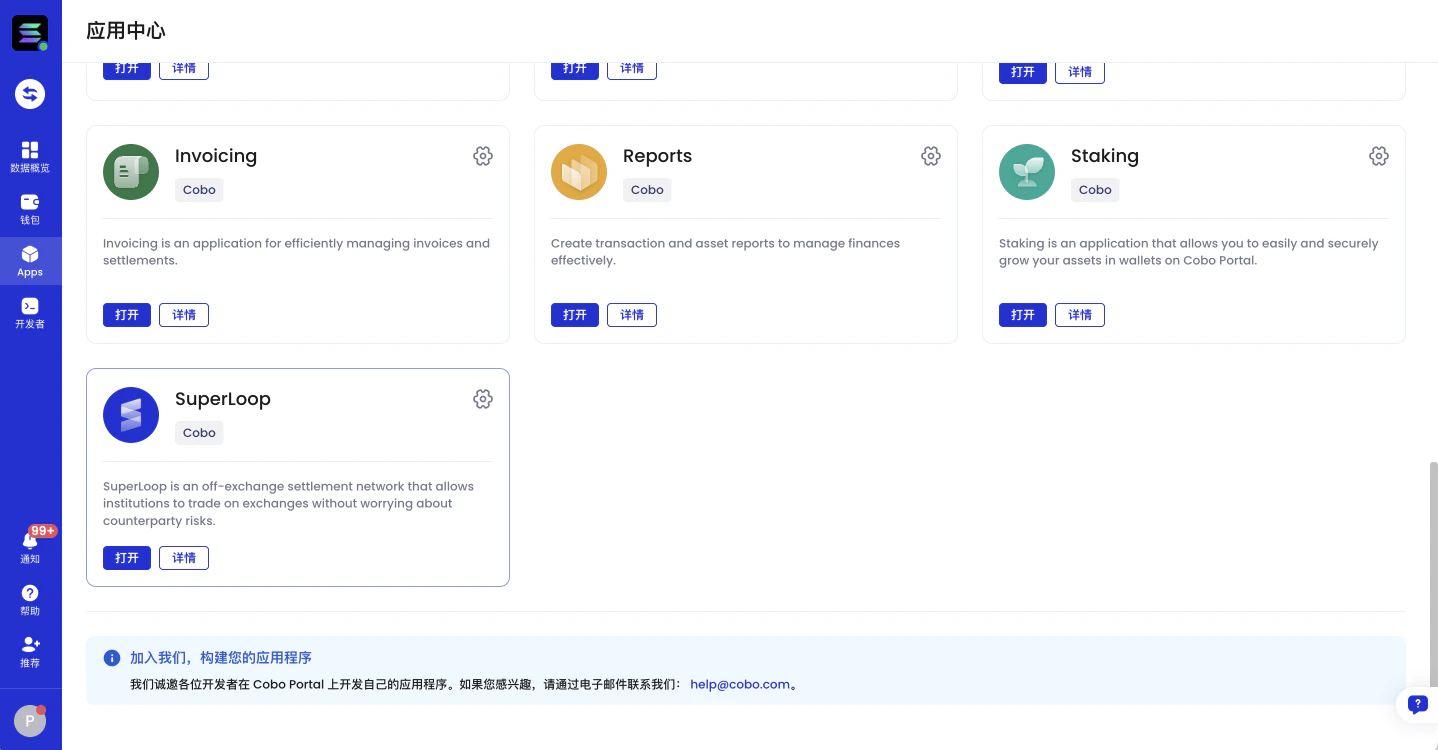Screen dimensions: 1438x750
Task: Click the Cobo tag under Staking
Action: (1095, 190)
